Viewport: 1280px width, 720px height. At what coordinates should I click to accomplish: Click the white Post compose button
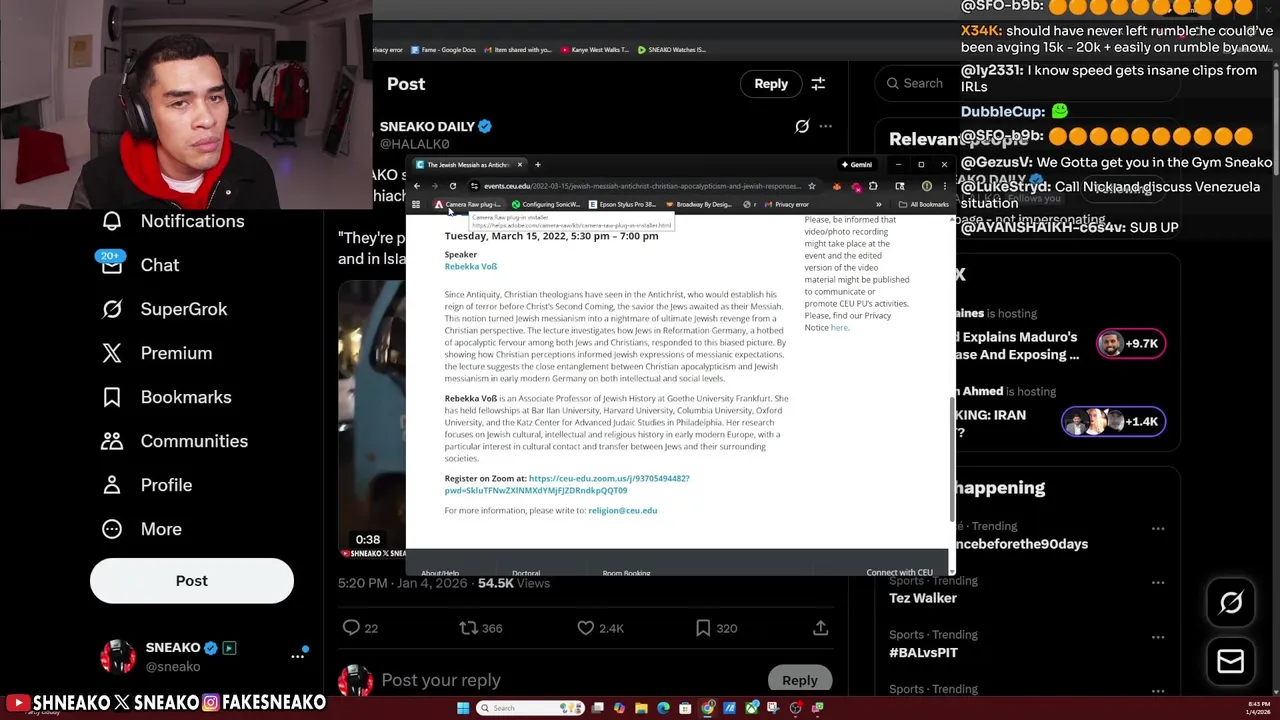tap(192, 581)
